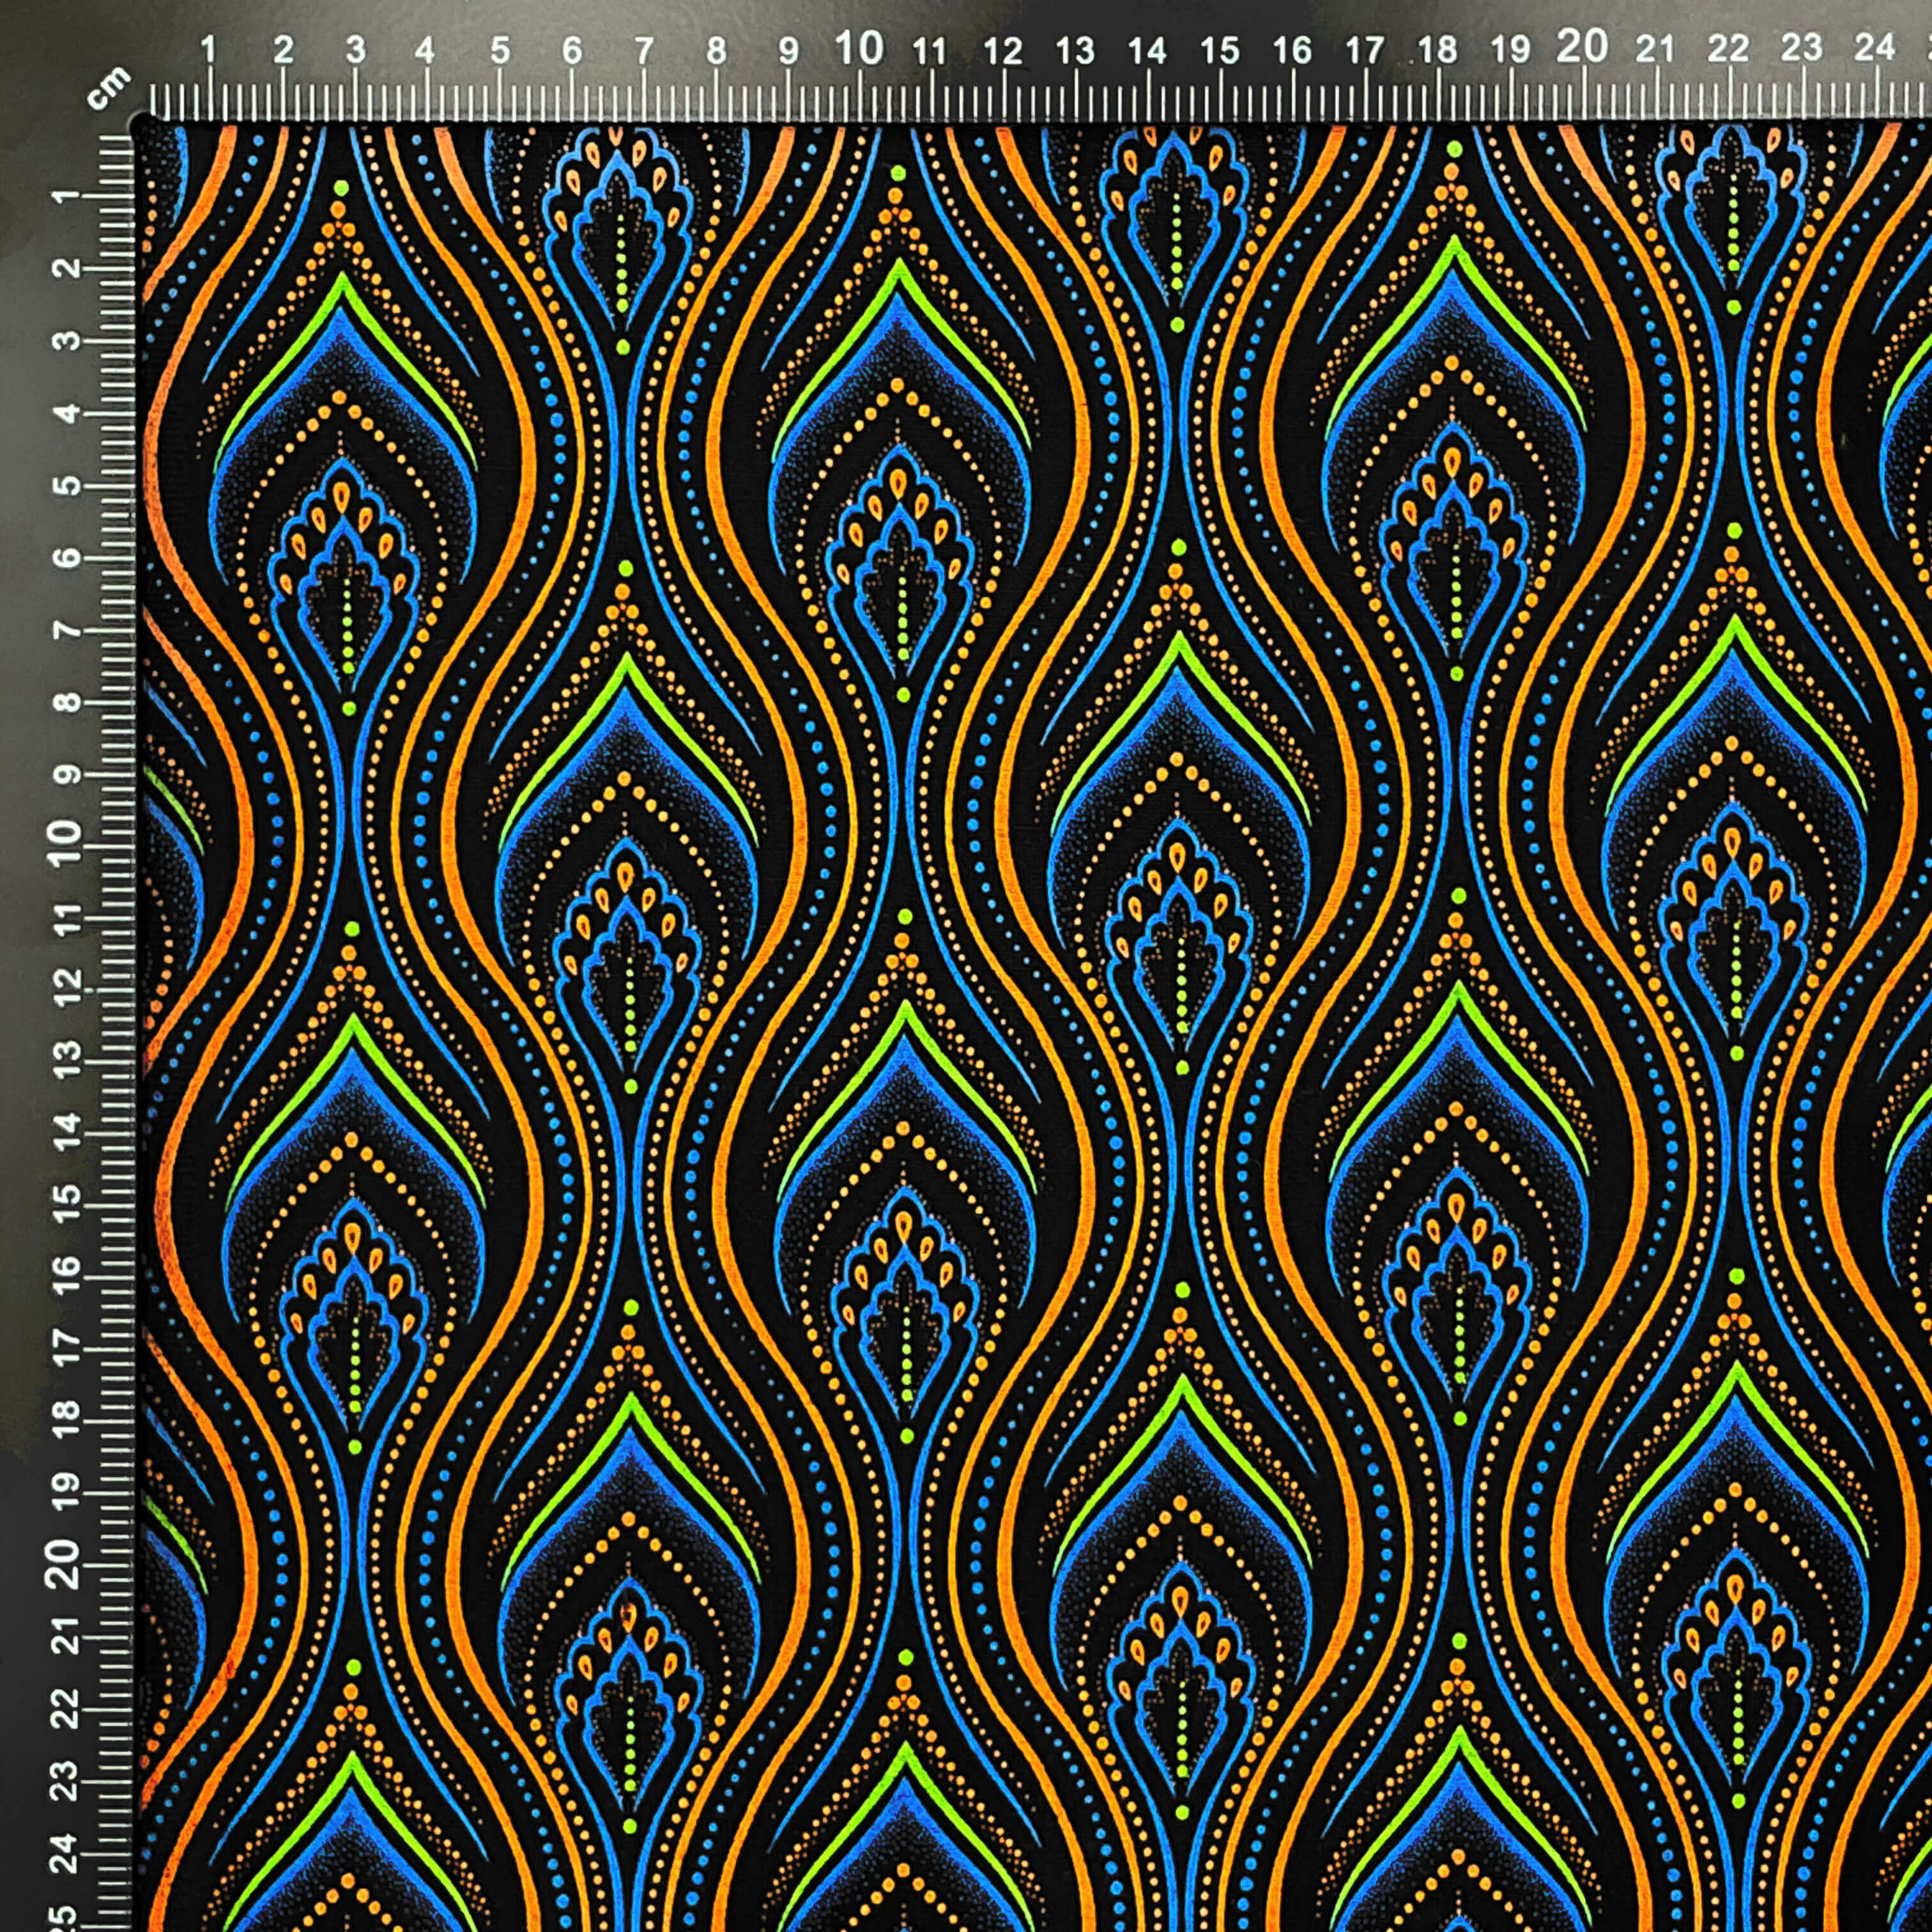Click number 4 on the vertical ruler
This screenshot has width=1932, height=1932.
(67, 414)
